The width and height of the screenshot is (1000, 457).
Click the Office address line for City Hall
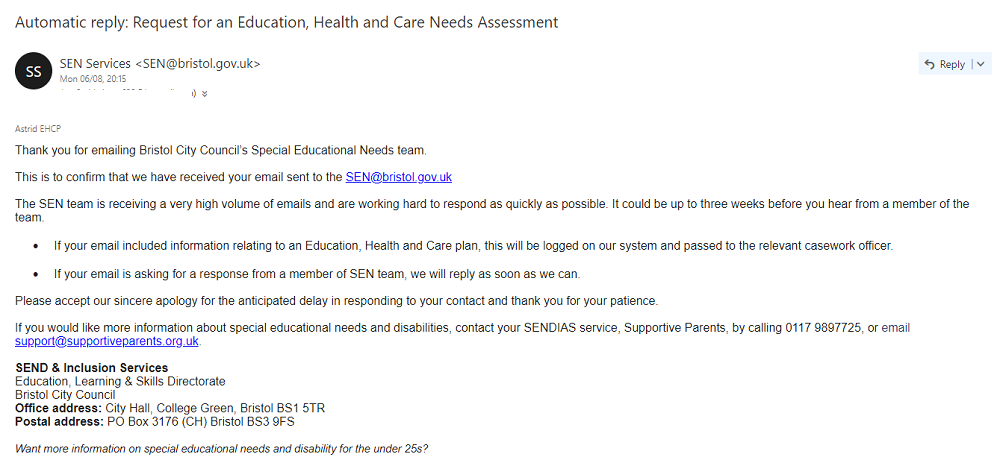pos(170,408)
